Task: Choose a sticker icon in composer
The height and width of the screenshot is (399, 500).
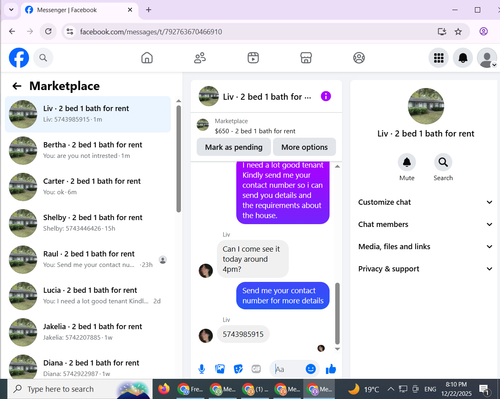Action: 238,369
